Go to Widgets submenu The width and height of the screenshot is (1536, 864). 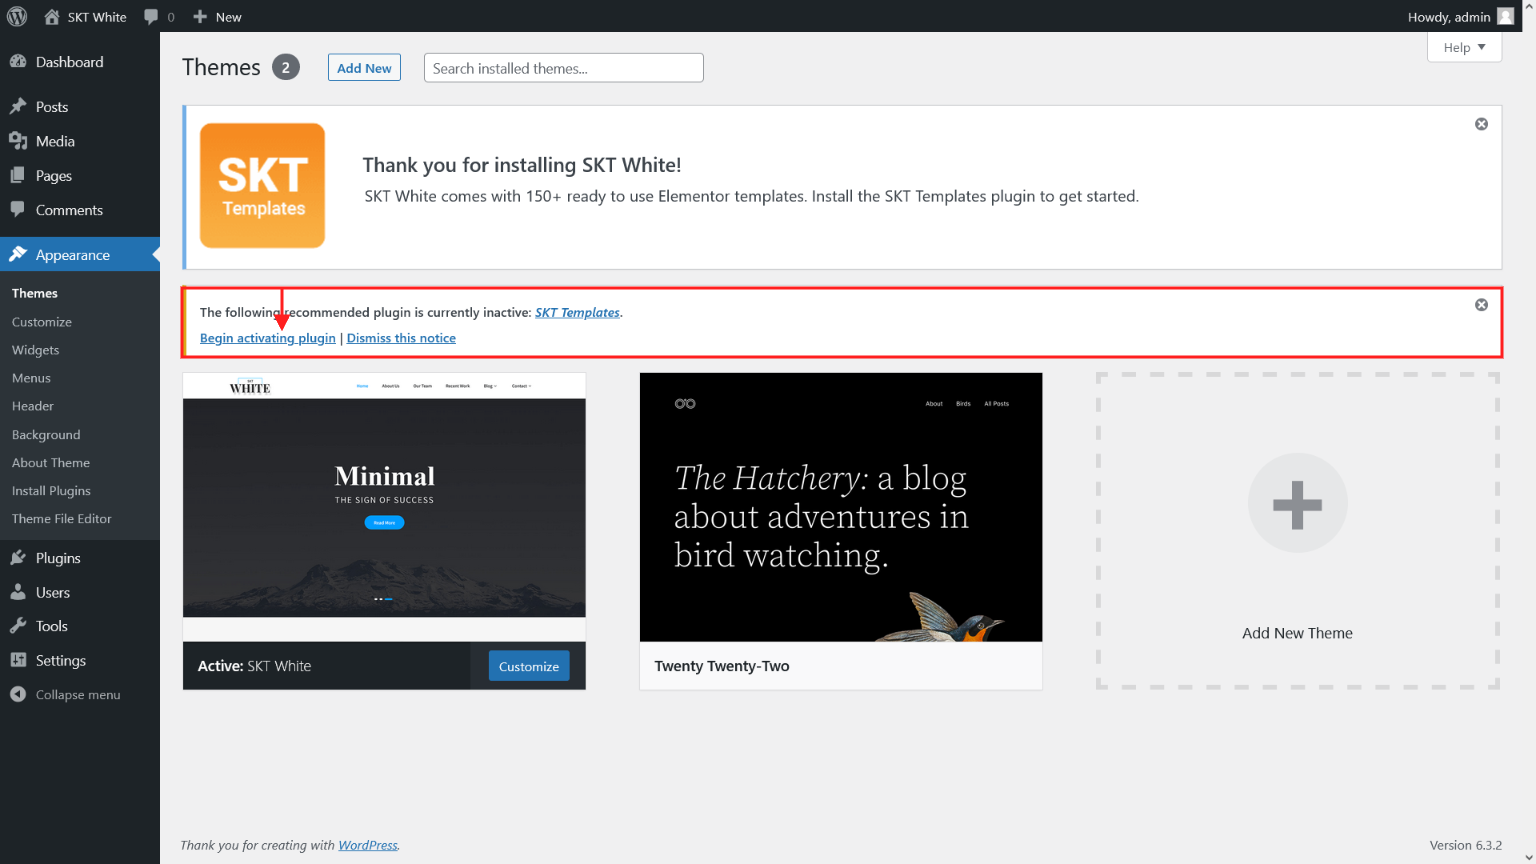tap(36, 350)
